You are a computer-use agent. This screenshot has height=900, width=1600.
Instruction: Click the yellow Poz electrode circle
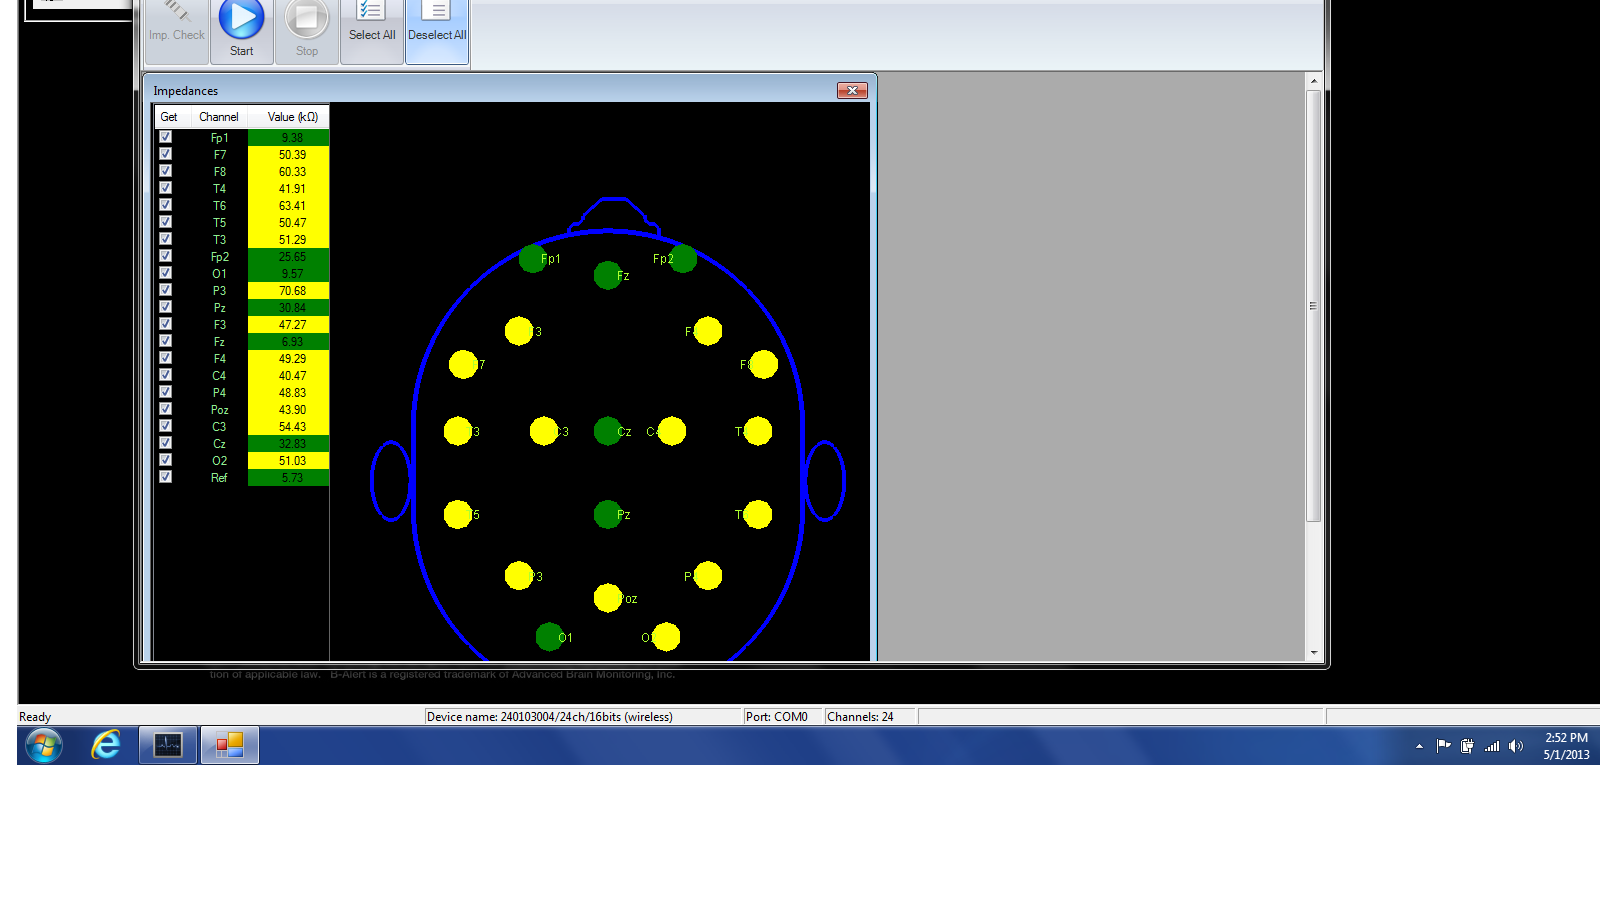pos(607,598)
